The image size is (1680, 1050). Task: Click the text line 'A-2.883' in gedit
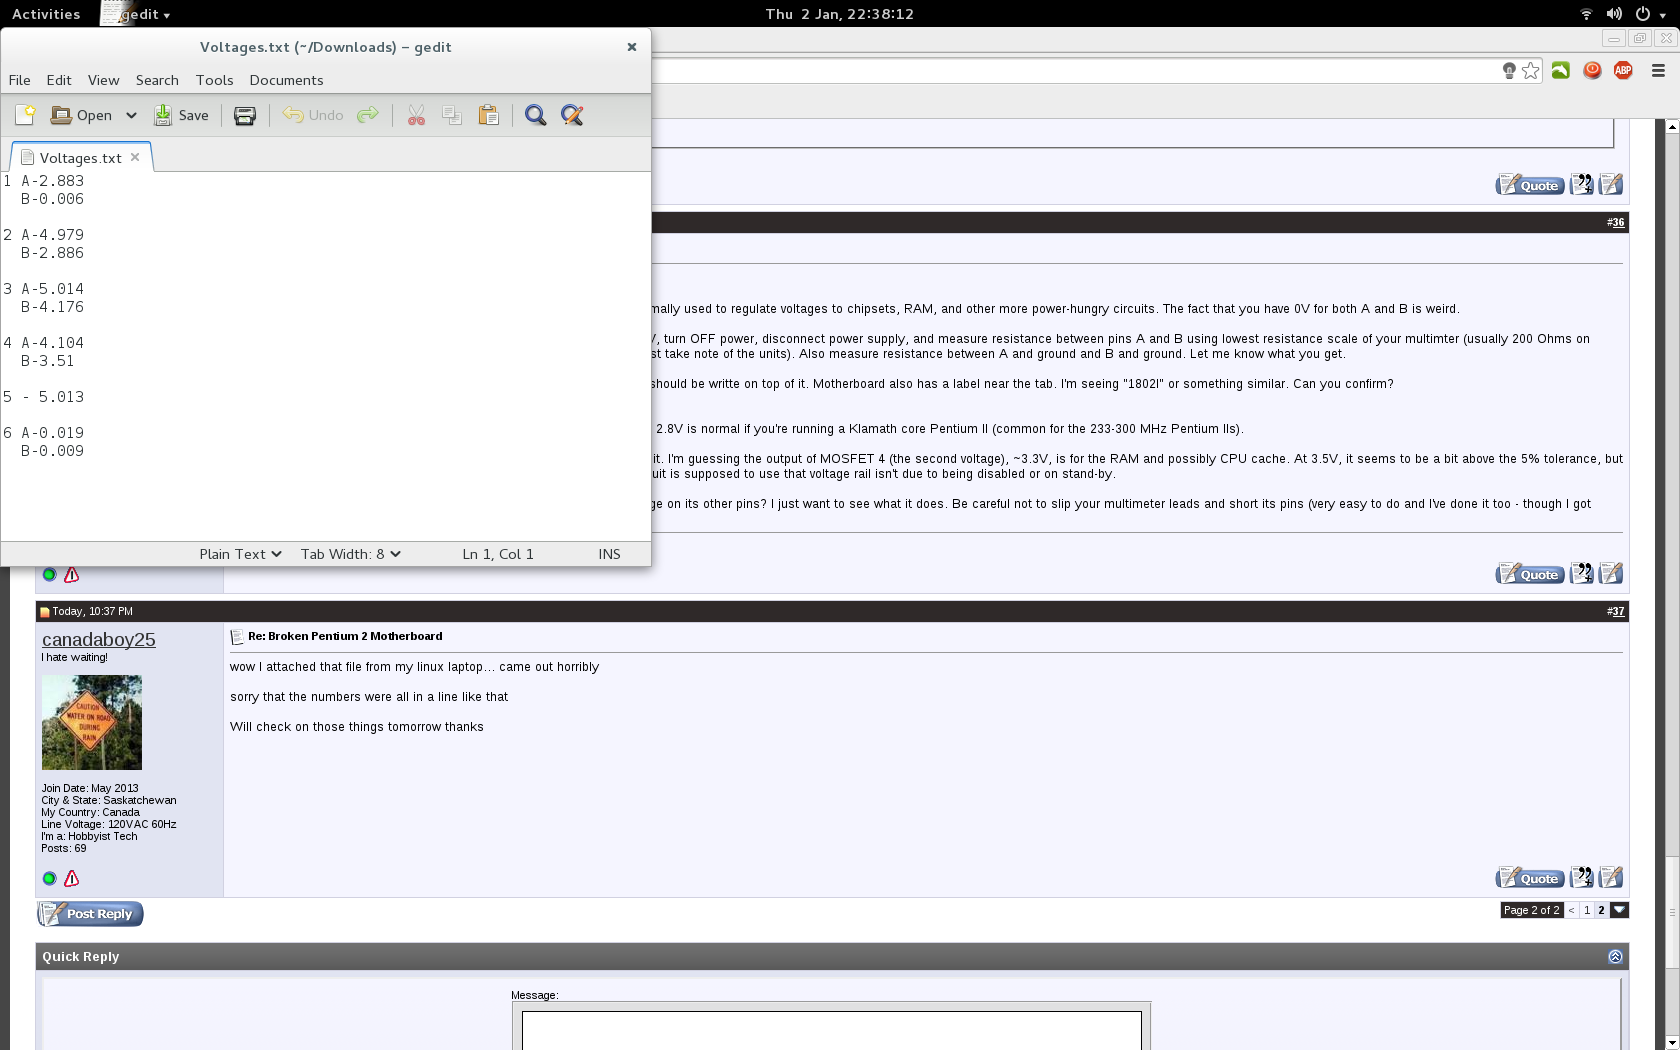pyautogui.click(x=53, y=181)
